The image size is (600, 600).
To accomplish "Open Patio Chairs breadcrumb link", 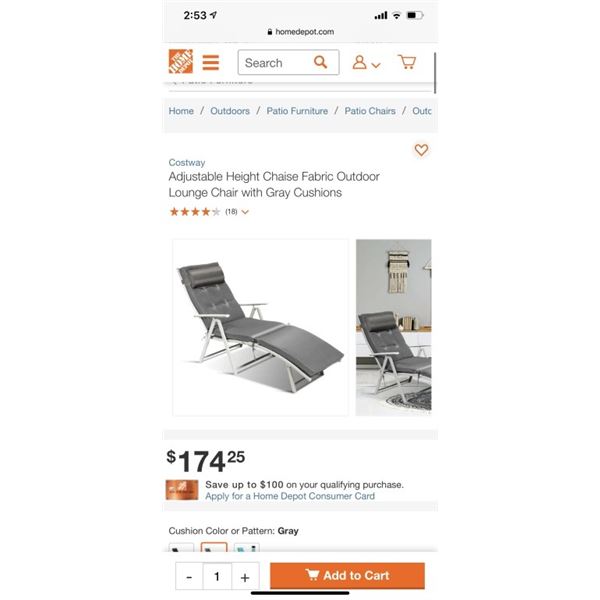I will point(370,111).
